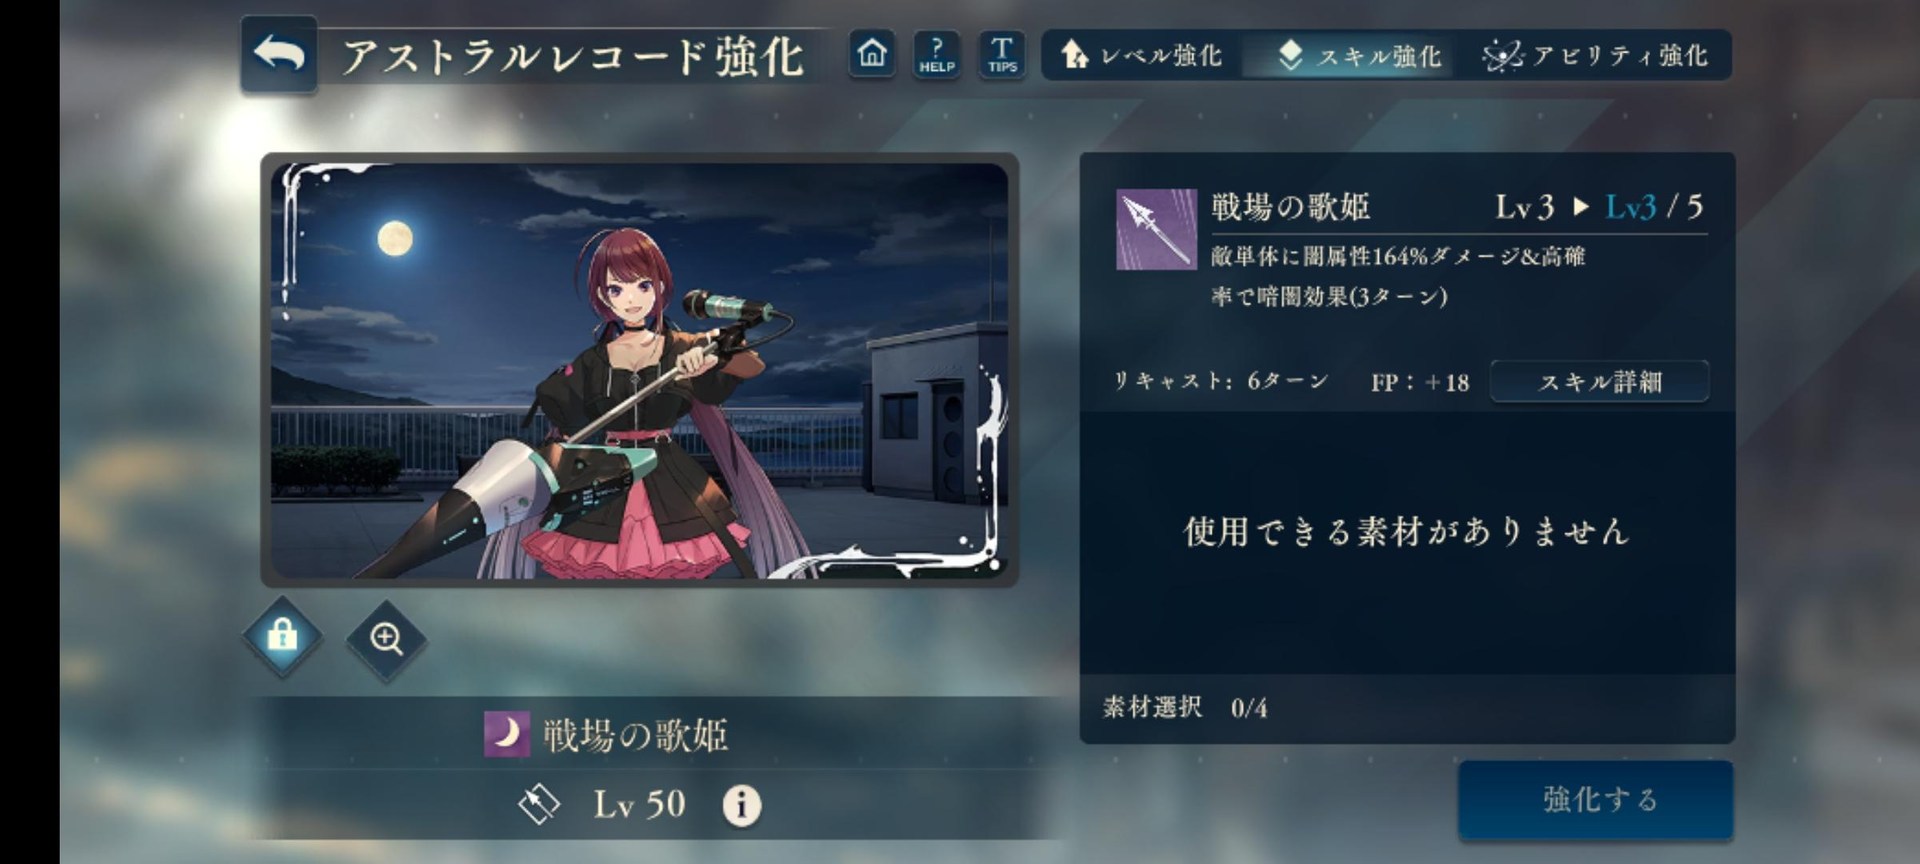1920x864 pixels.
Task: Open the スキル詳細 button
Action: 1599,381
